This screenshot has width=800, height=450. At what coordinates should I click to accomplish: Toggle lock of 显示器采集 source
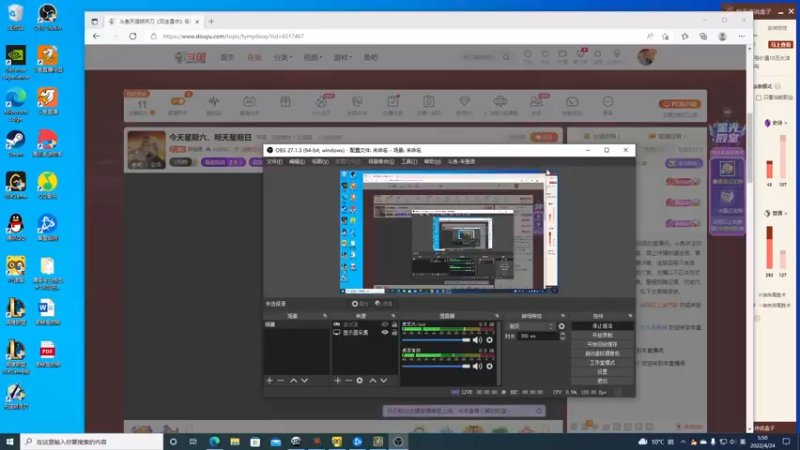point(394,333)
